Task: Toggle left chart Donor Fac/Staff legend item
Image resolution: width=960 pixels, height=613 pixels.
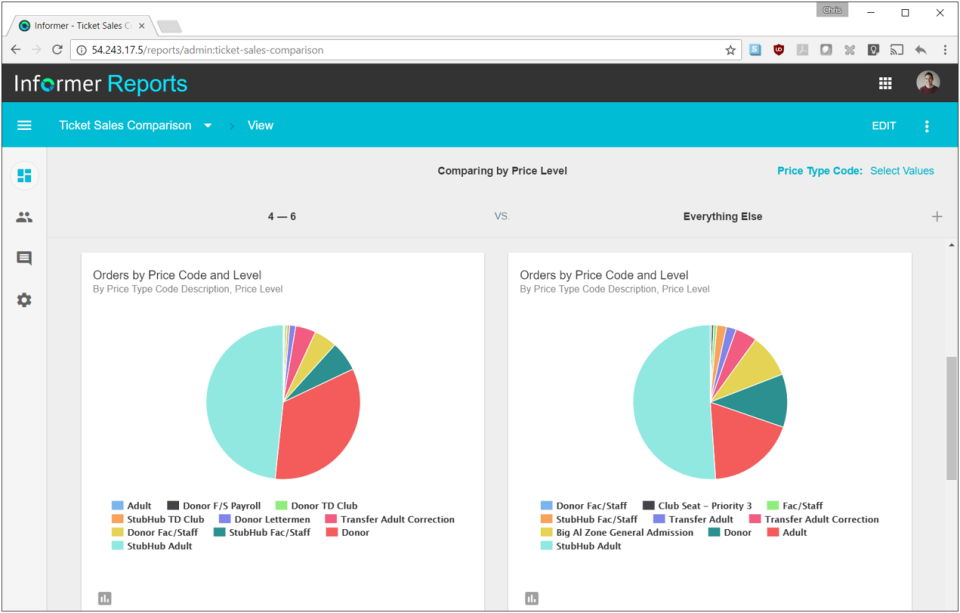Action: coord(155,533)
